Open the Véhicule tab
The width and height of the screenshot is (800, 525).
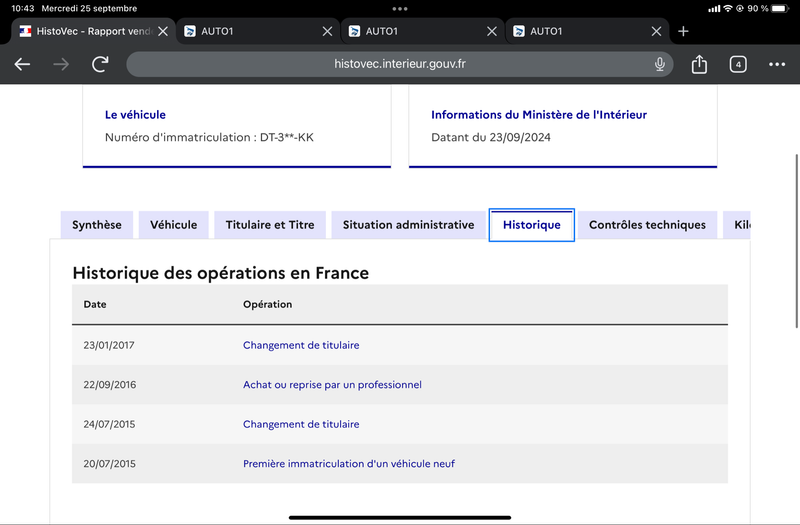point(173,225)
